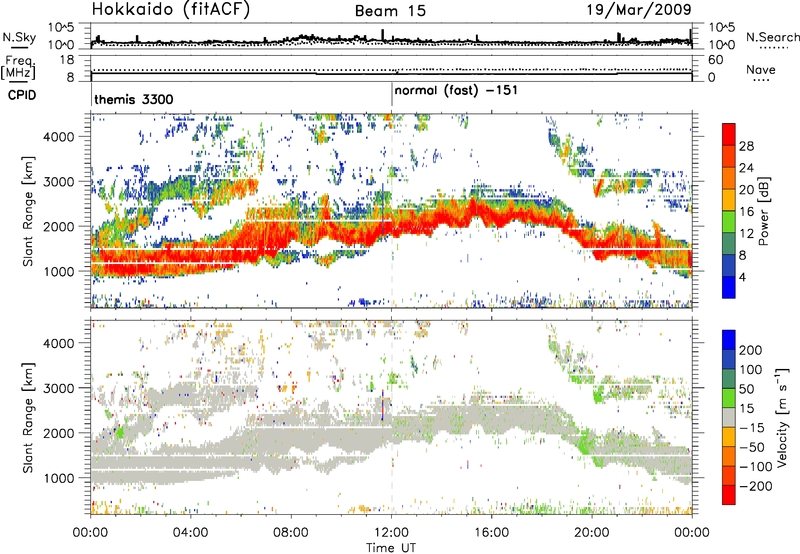The height and width of the screenshot is (554, 800).
Task: Click the 'N.Search' legend label
Action: click(773, 37)
